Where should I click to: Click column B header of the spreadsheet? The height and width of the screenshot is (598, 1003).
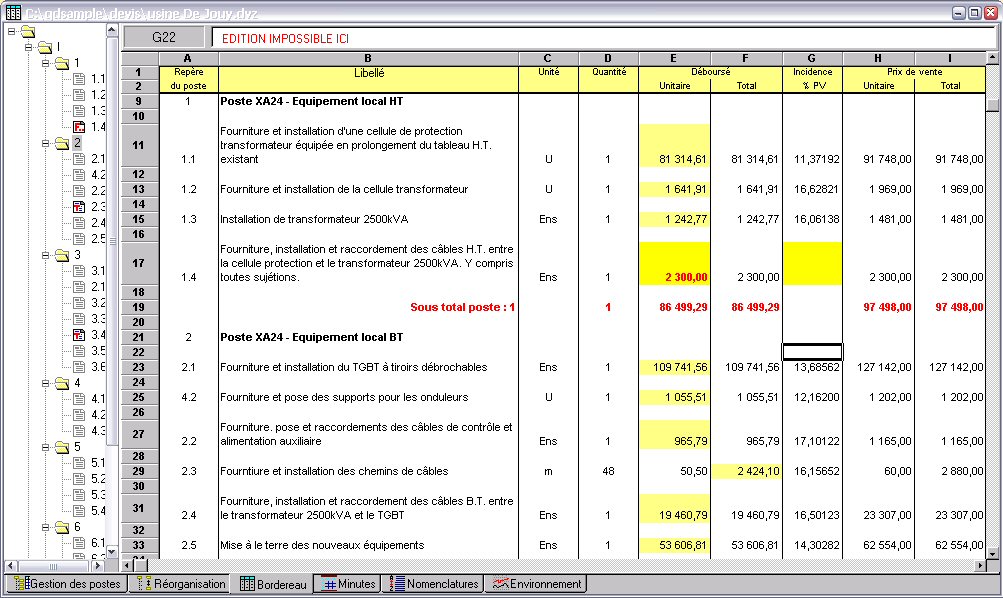[368, 59]
